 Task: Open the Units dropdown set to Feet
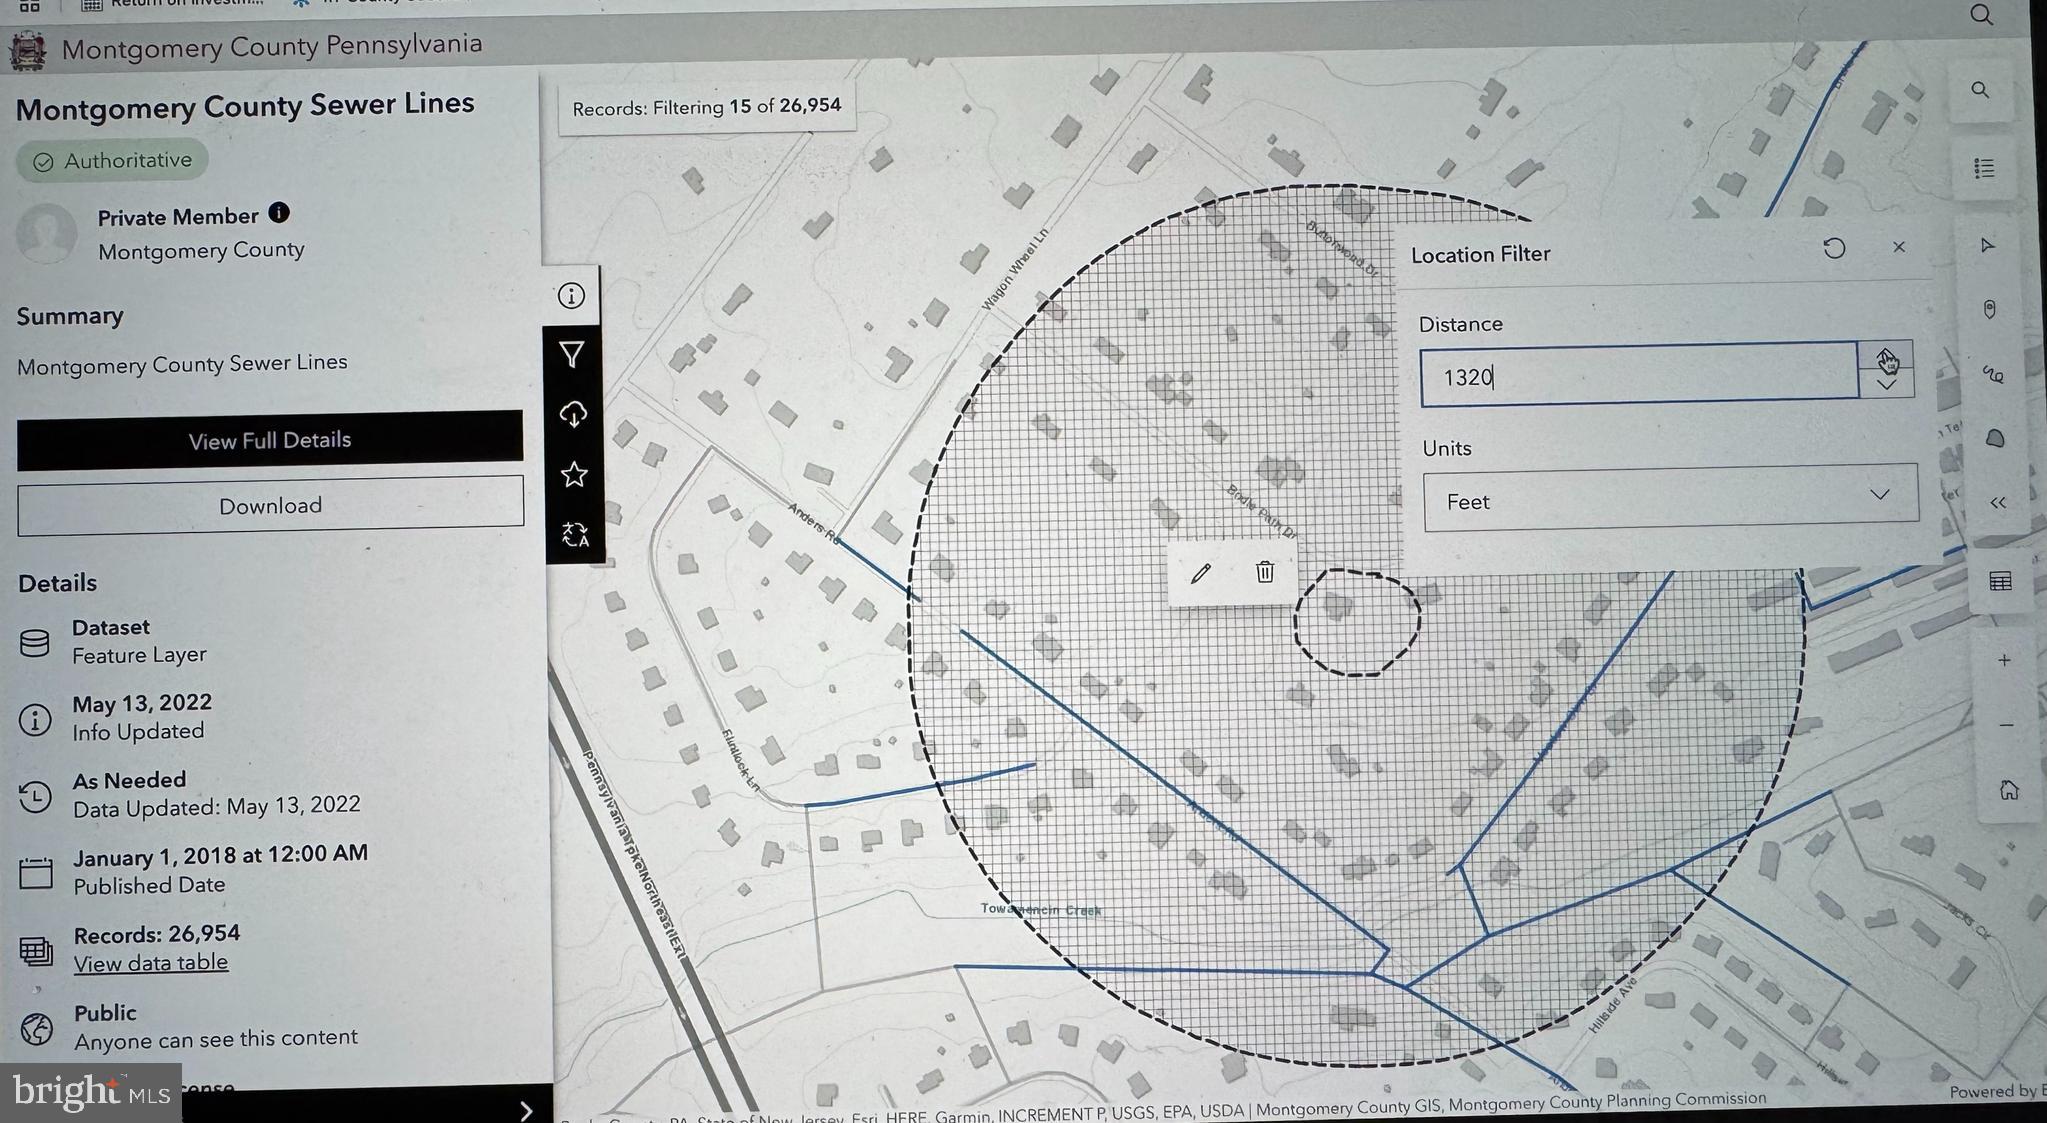pos(1670,497)
